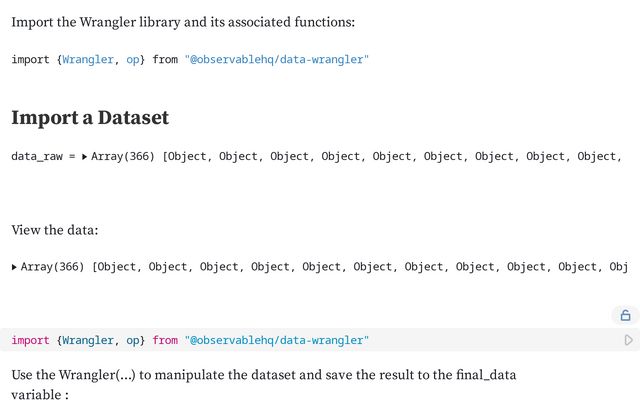This screenshot has height=400, width=640.
Task: Expand the Array(366) under View the data
Action: (14, 267)
